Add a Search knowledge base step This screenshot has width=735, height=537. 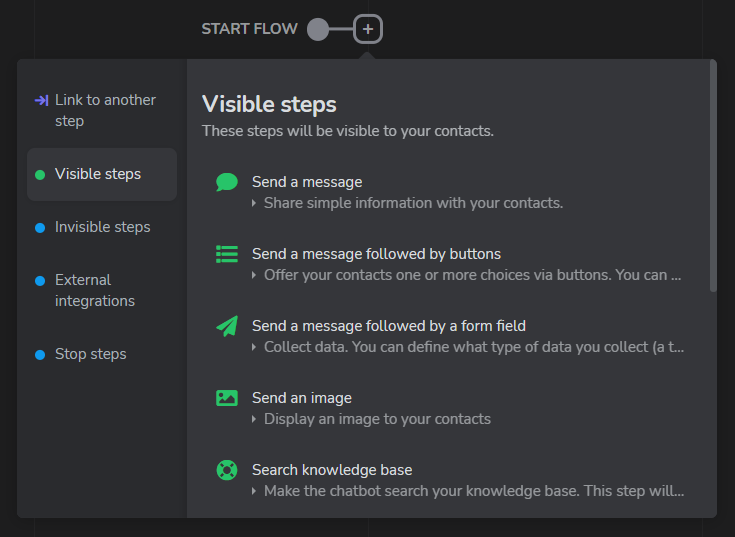click(450, 480)
